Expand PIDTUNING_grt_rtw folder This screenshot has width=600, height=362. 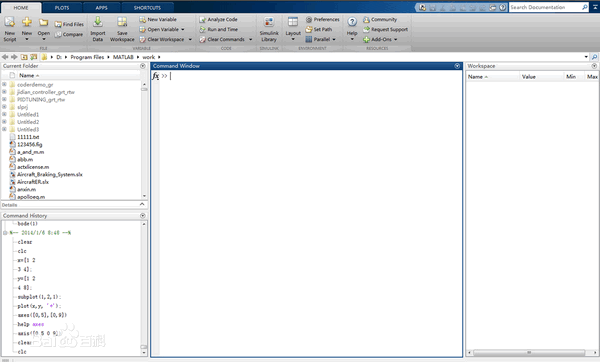click(4, 99)
